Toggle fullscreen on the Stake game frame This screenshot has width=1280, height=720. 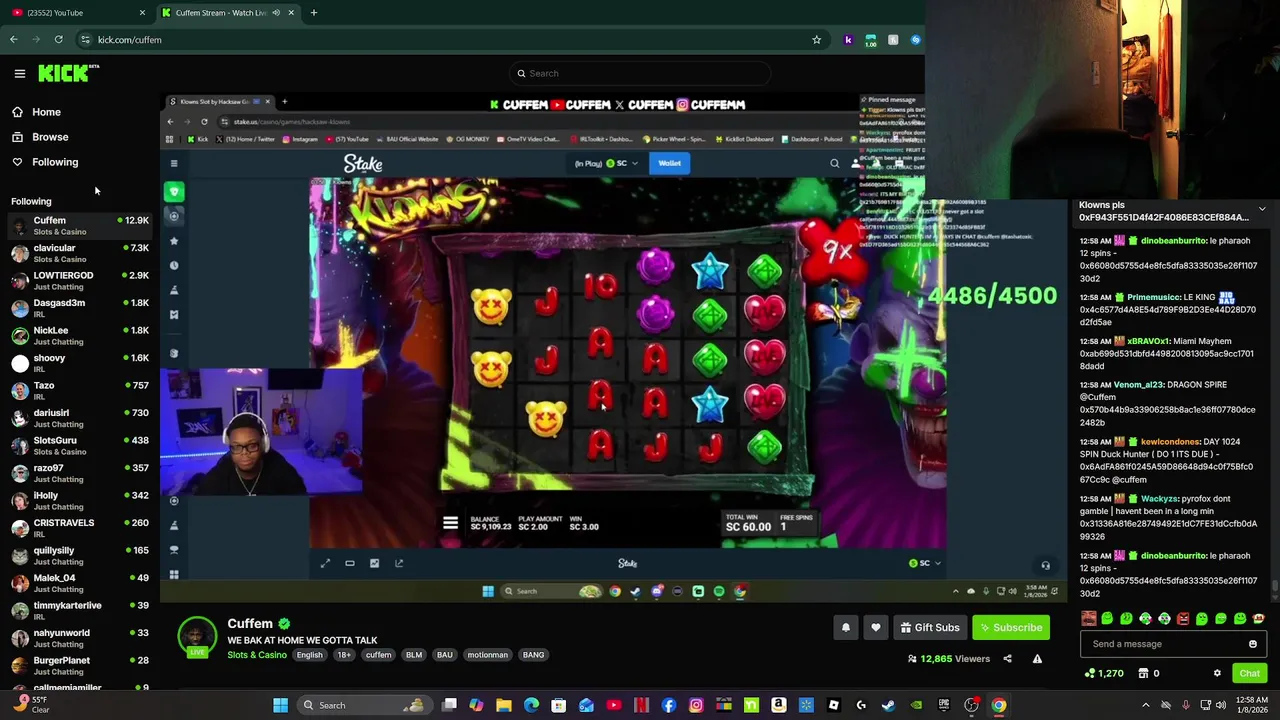pyautogui.click(x=325, y=564)
